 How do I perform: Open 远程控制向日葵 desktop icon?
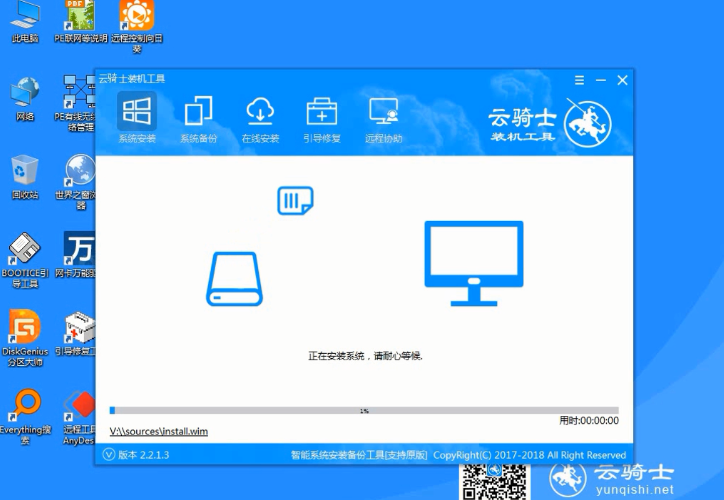[x=137, y=27]
